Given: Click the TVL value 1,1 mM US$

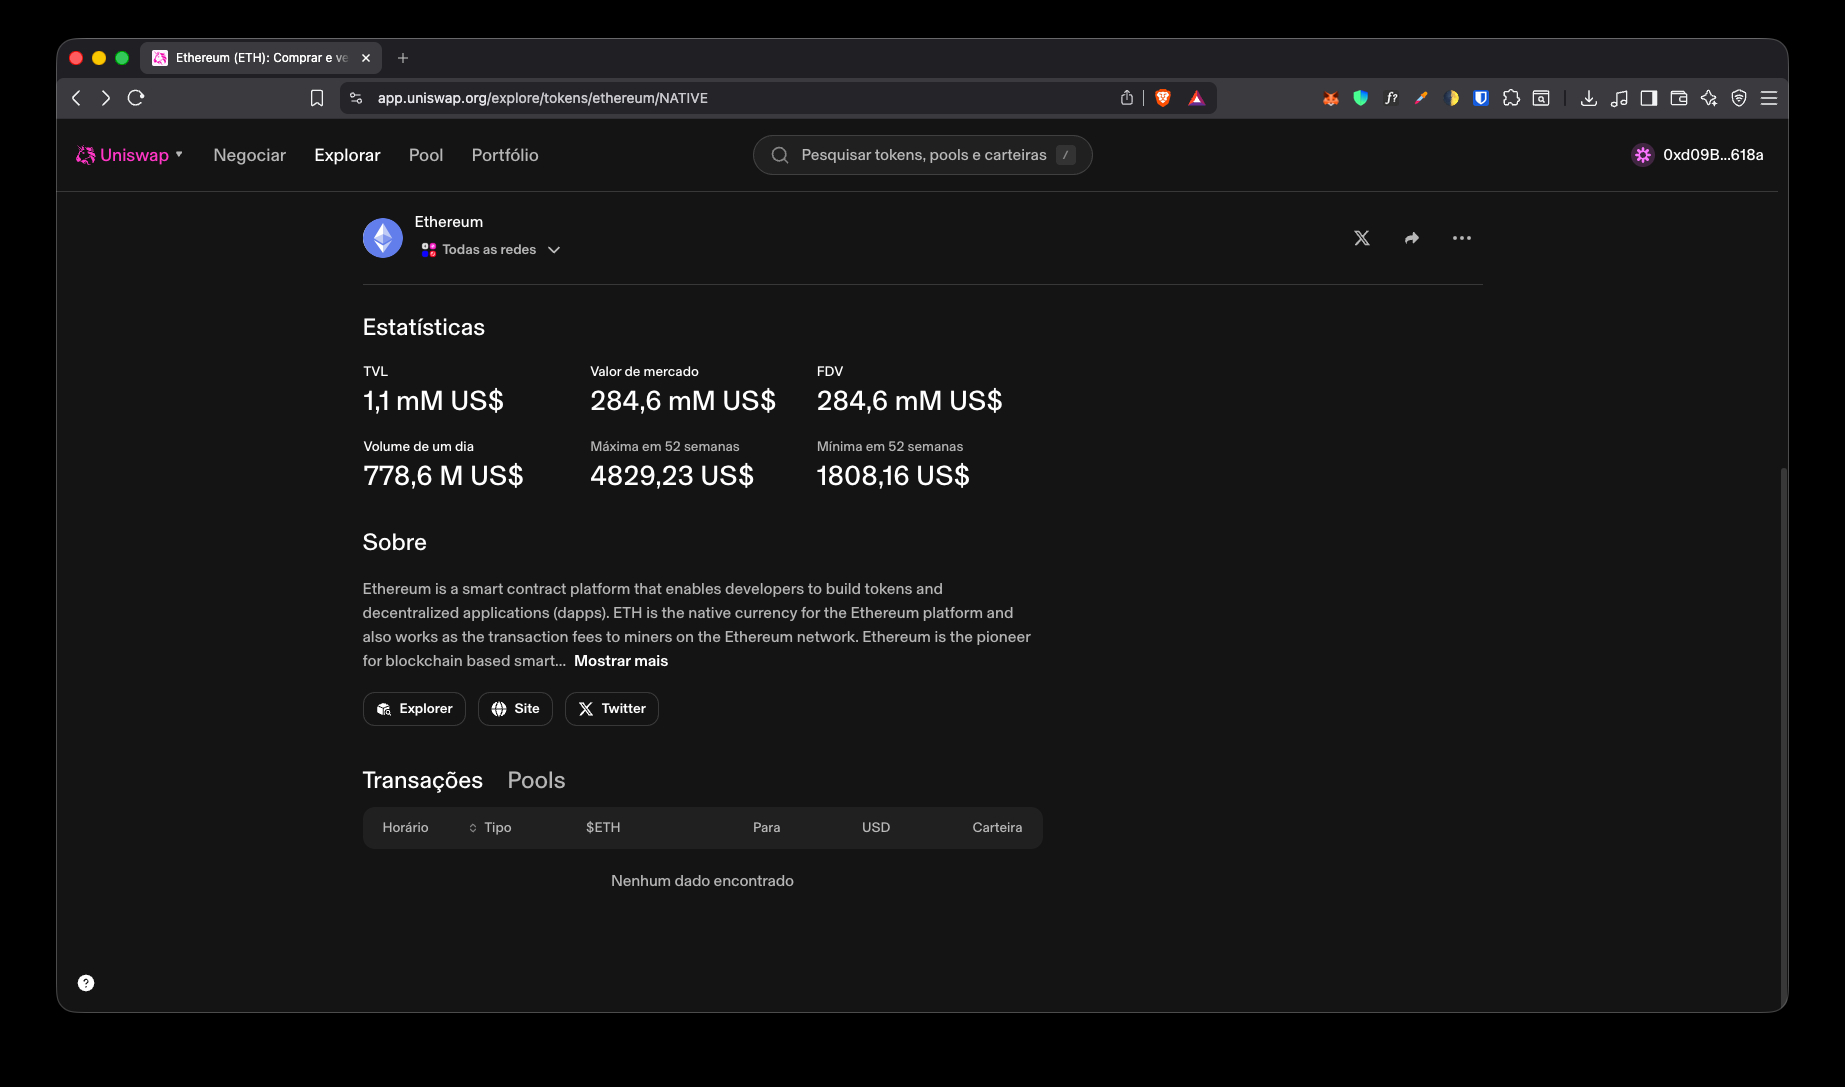Looking at the screenshot, I should 433,401.
